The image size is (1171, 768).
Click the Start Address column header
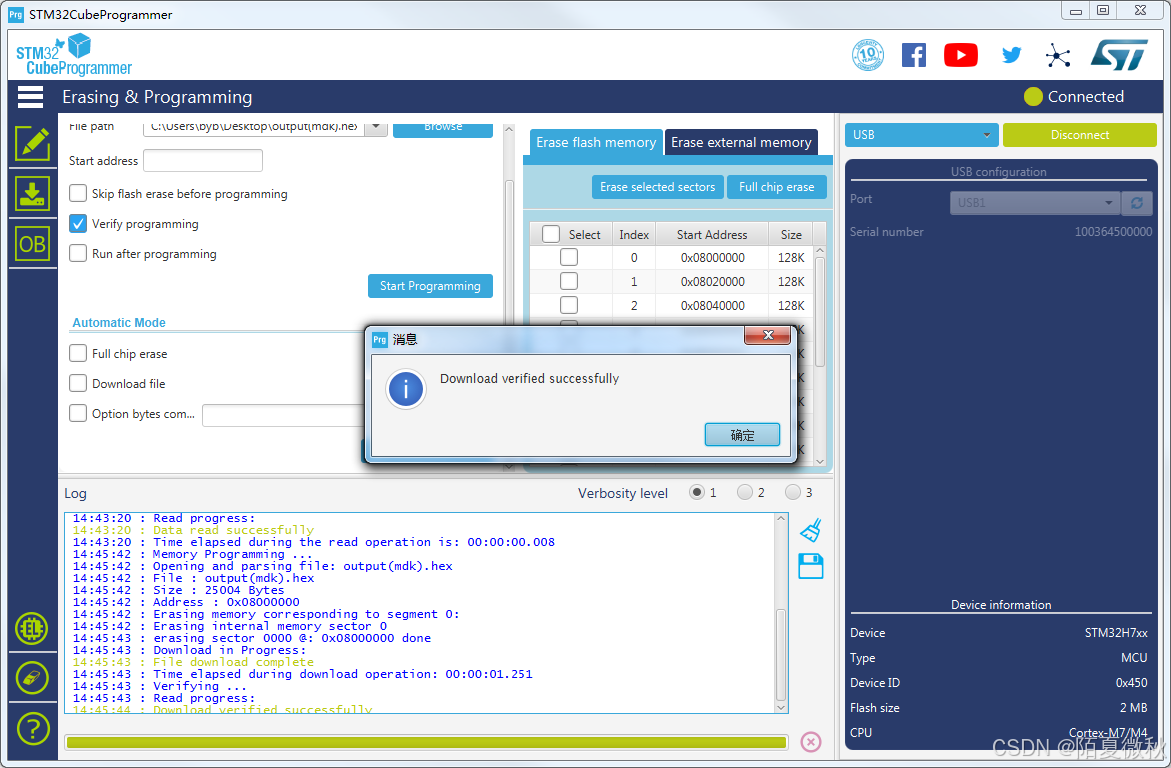coord(712,234)
